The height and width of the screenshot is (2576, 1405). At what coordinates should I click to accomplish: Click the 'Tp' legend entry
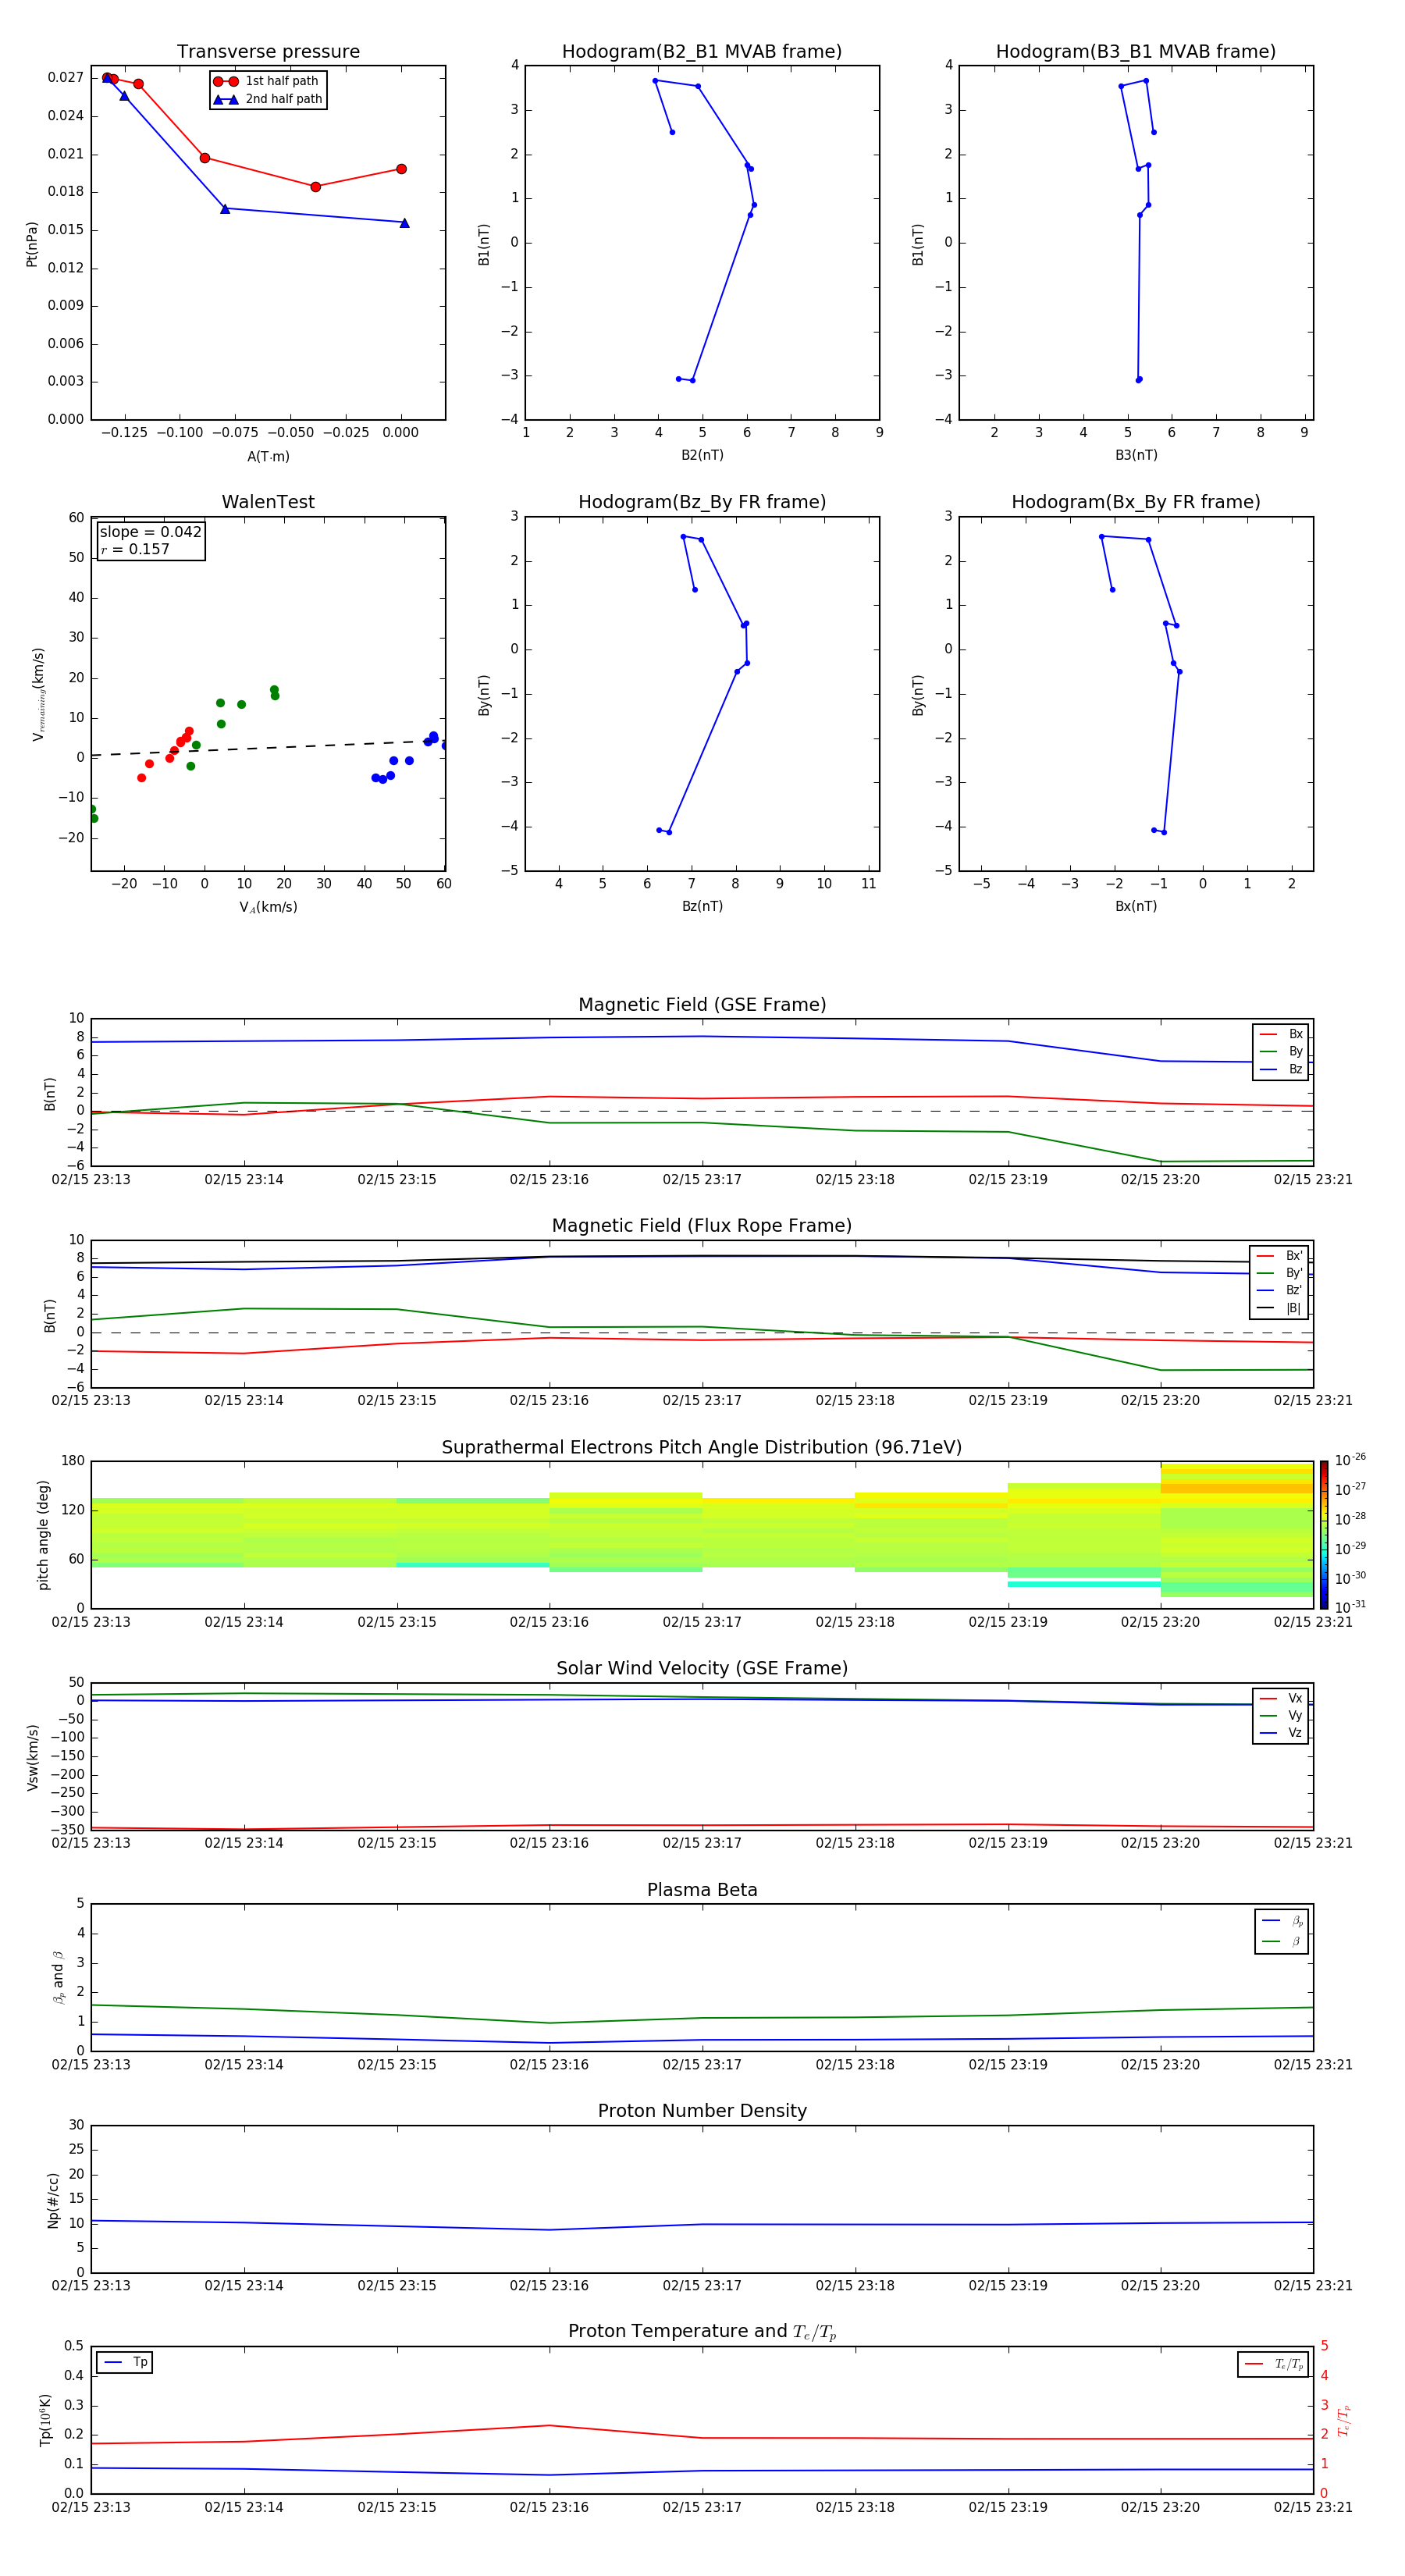point(125,2362)
